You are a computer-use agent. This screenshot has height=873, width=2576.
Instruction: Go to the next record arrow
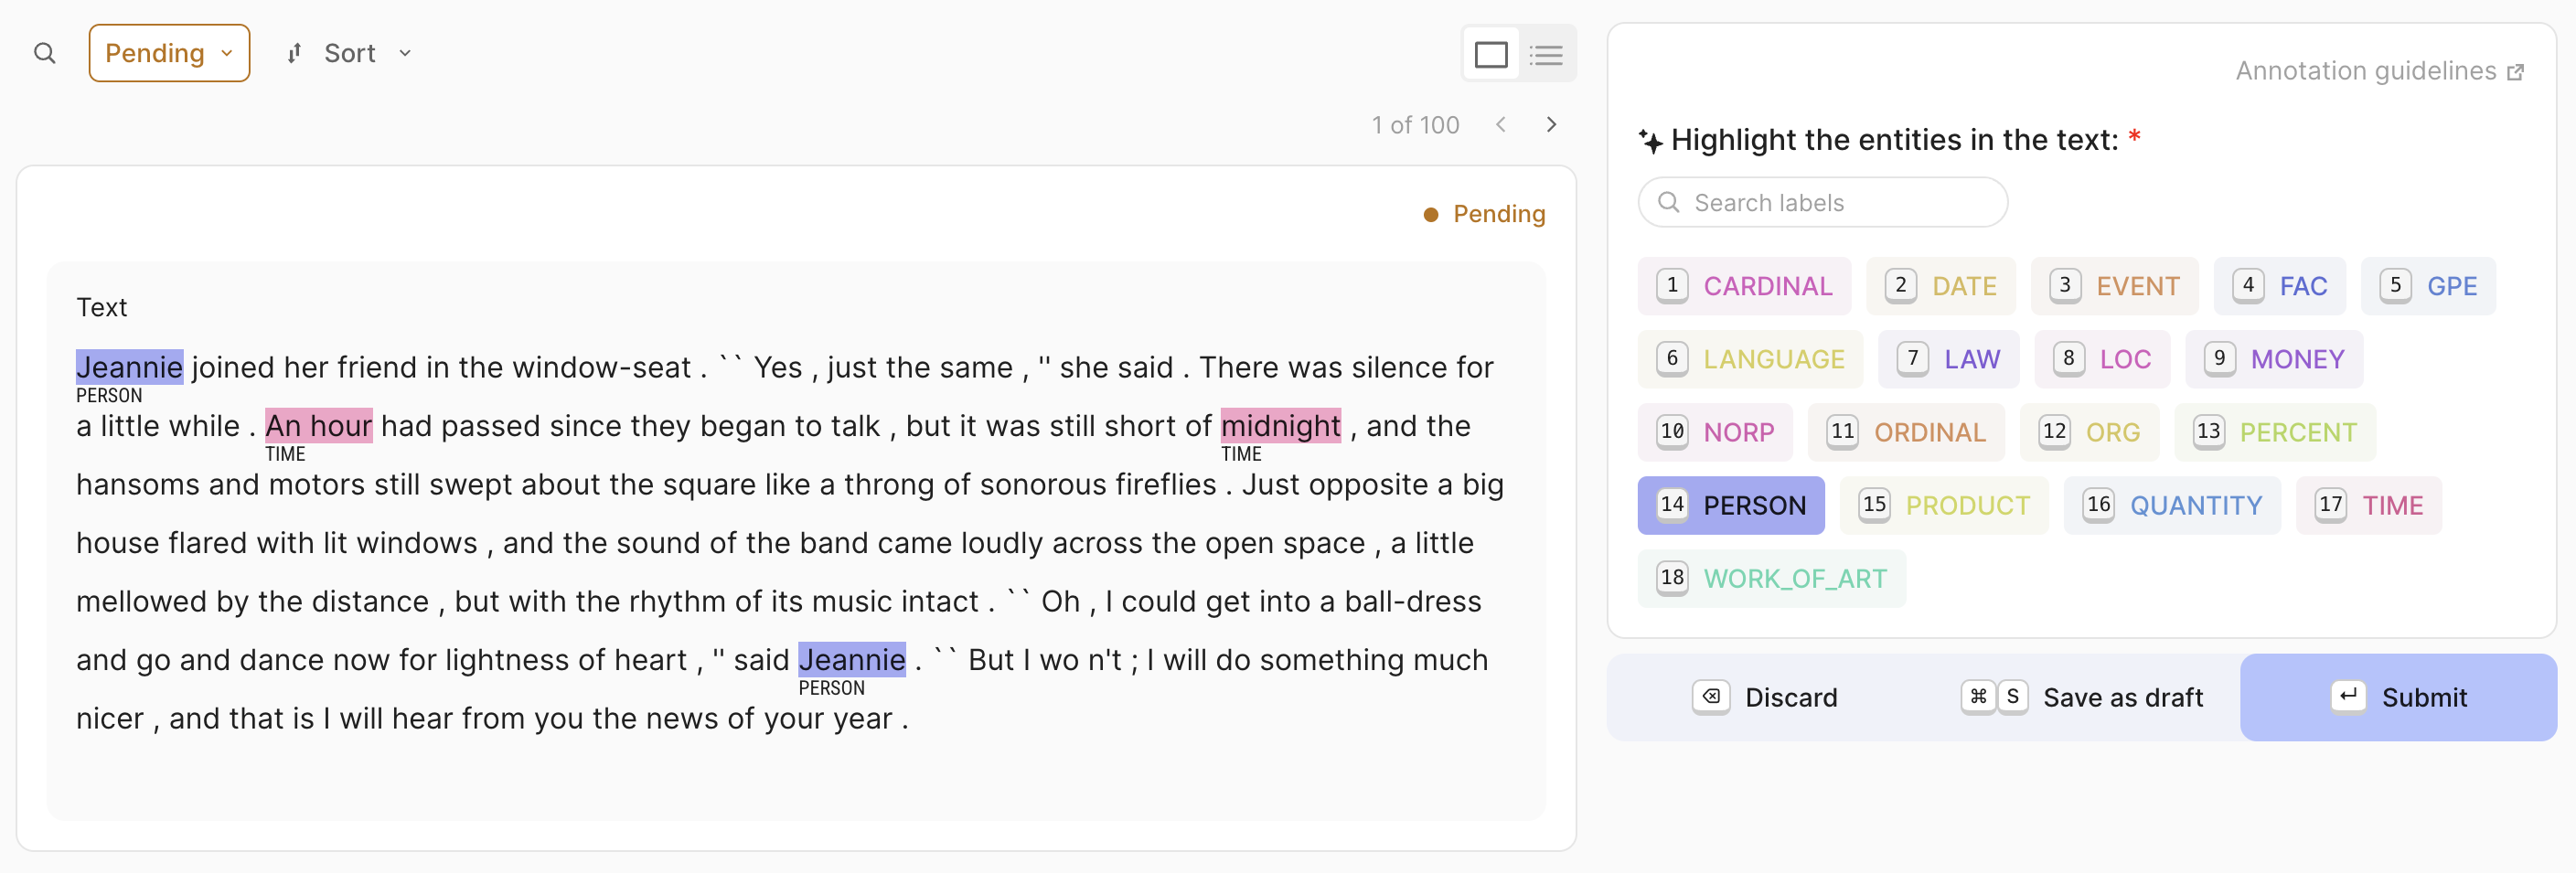[x=1551, y=125]
